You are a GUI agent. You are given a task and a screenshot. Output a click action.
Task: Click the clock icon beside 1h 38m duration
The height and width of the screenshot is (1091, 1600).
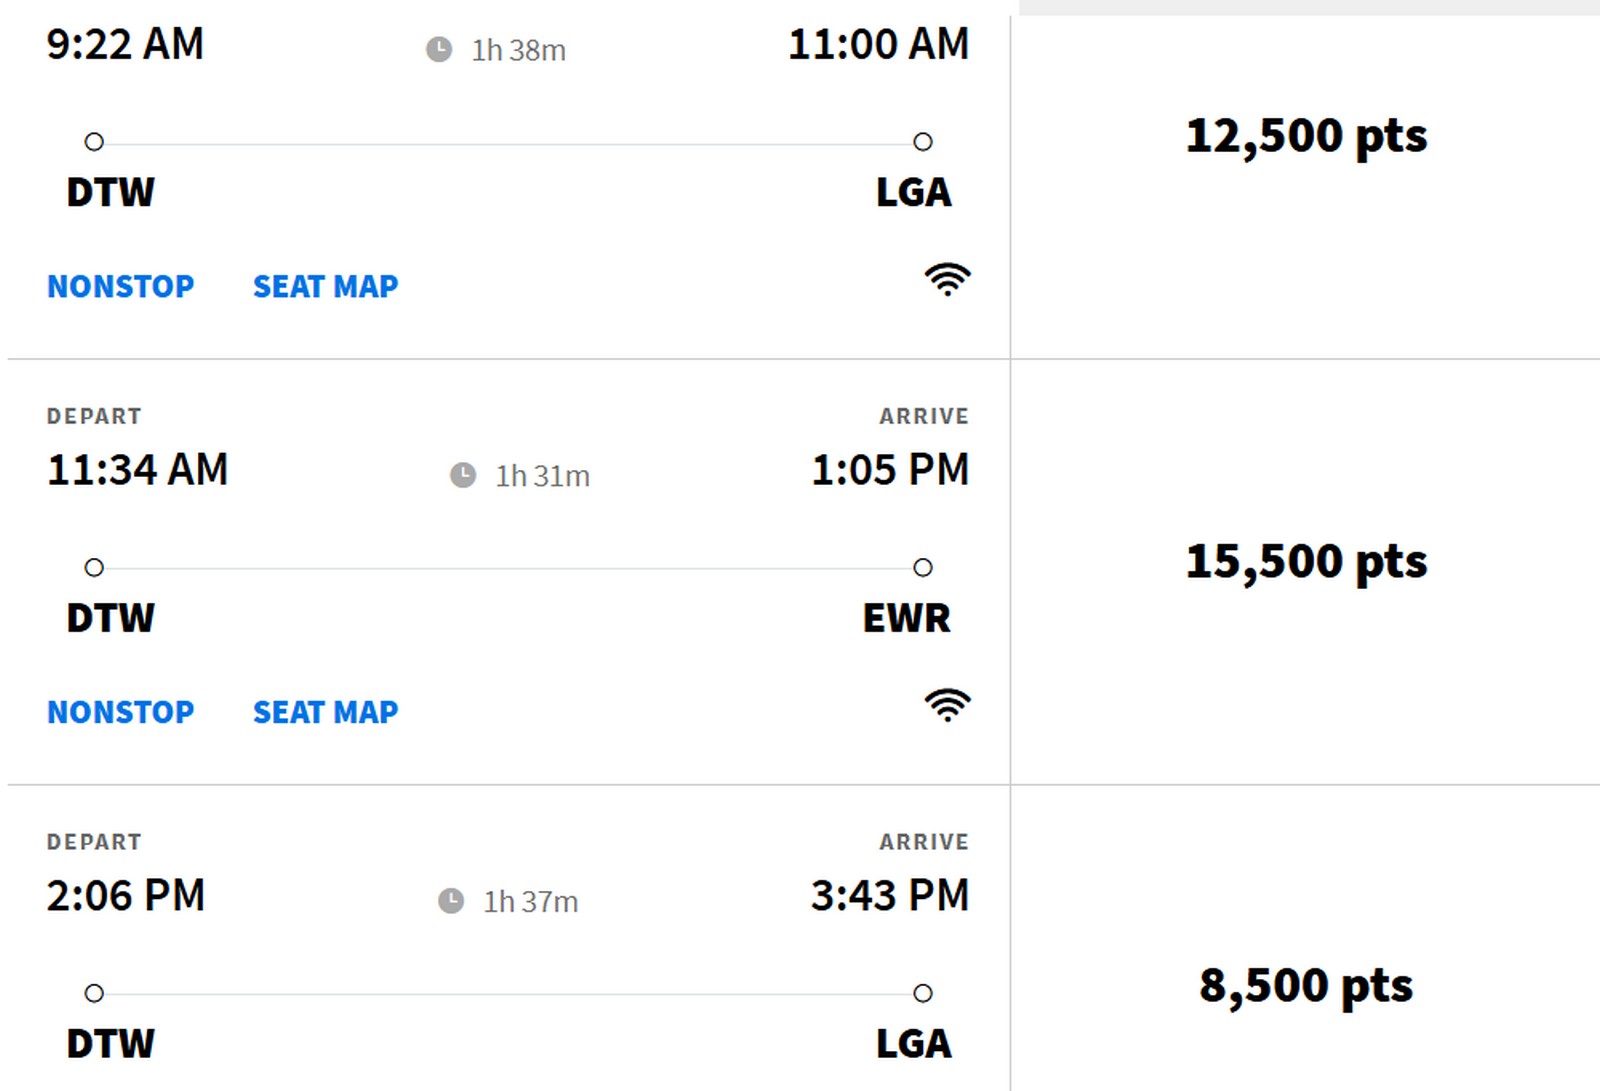(439, 50)
